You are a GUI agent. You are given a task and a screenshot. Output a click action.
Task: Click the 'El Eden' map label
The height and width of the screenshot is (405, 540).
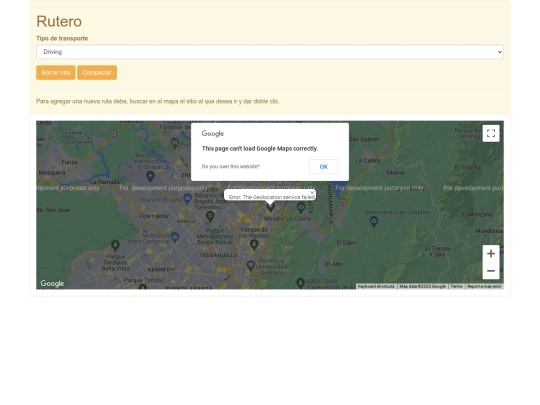point(346,243)
